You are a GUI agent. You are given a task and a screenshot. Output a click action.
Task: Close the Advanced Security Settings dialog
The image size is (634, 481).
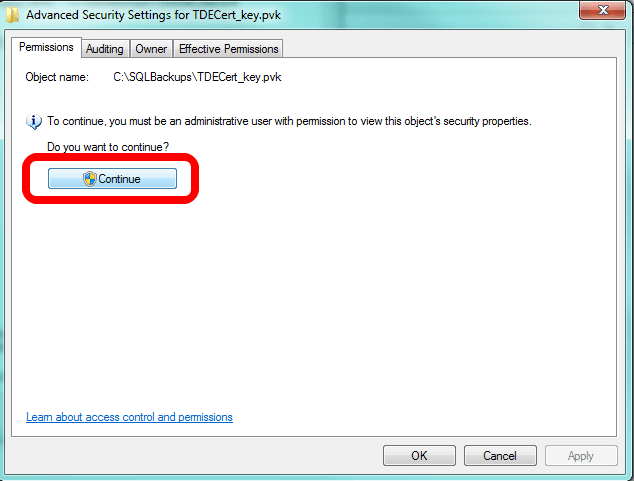point(602,10)
